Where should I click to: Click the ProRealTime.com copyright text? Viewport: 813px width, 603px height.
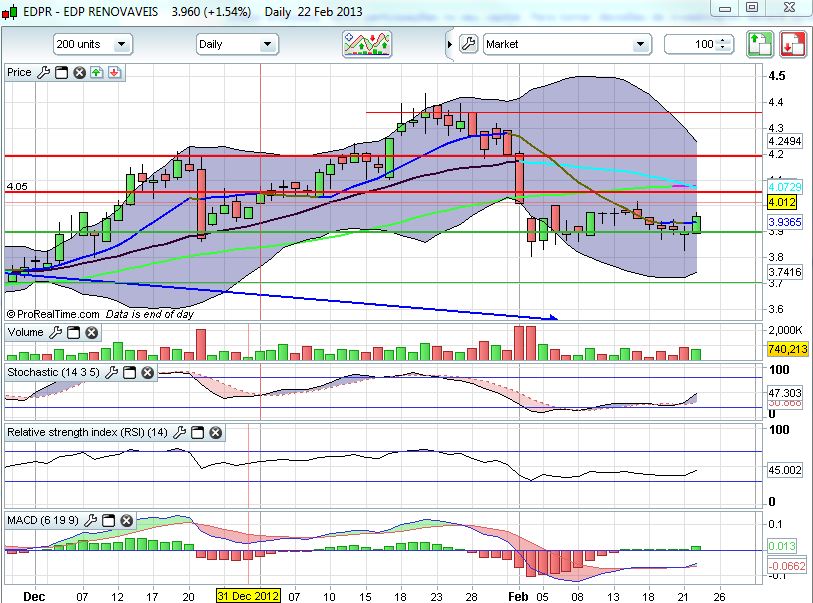[x=53, y=314]
